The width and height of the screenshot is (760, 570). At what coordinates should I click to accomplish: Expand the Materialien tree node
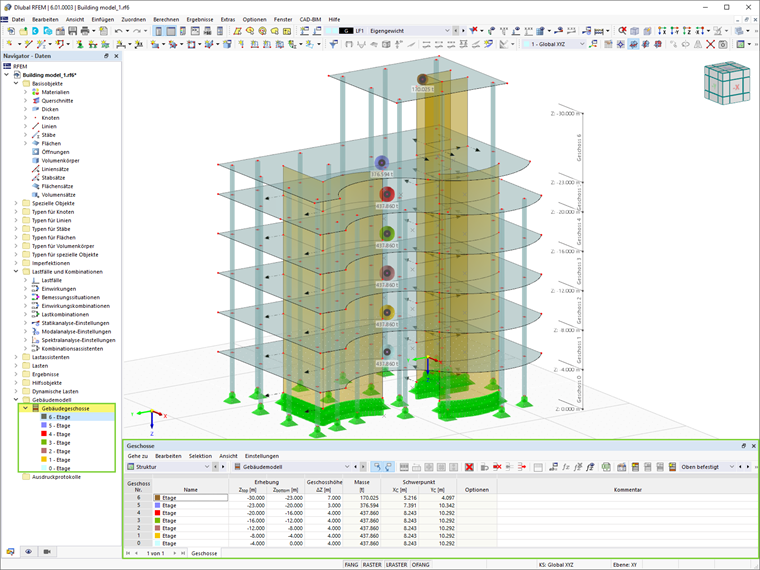pyautogui.click(x=25, y=92)
